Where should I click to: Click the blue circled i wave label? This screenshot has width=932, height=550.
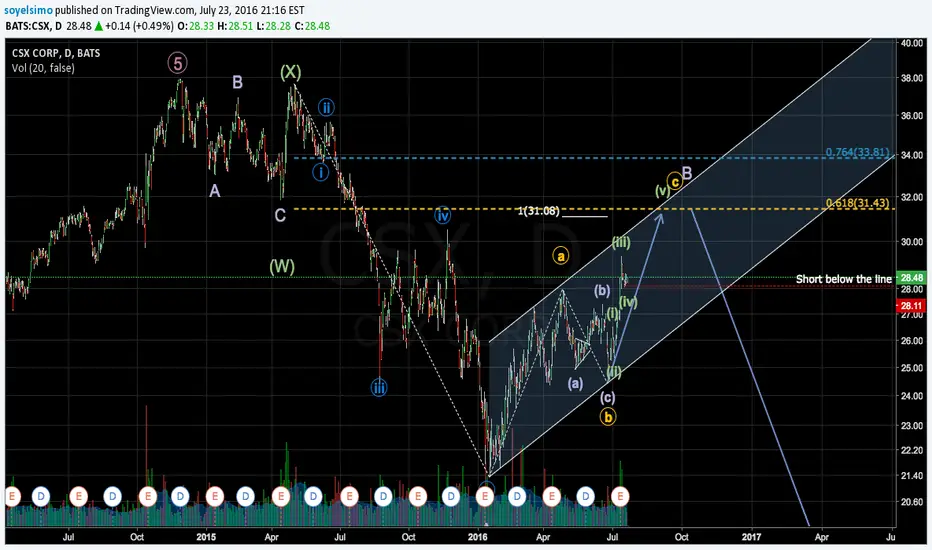pyautogui.click(x=320, y=172)
